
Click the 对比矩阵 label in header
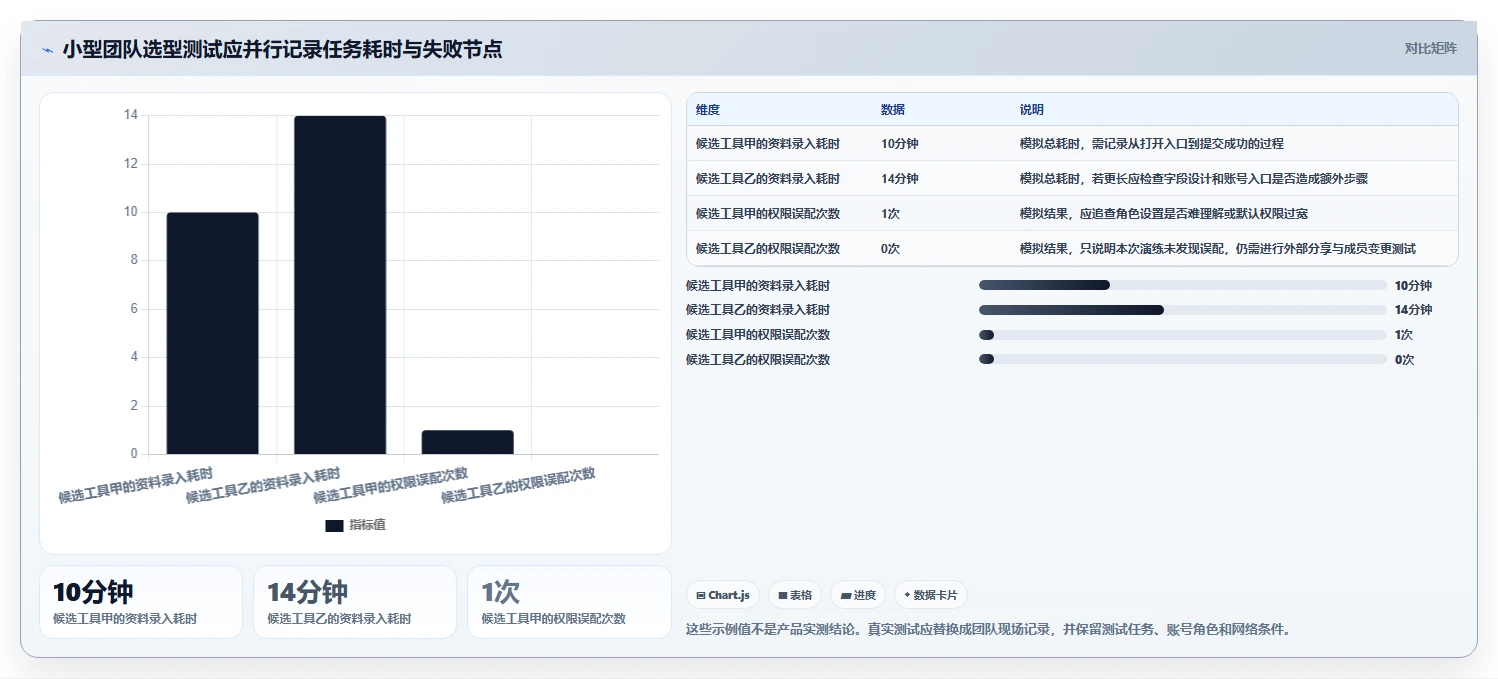point(1431,48)
